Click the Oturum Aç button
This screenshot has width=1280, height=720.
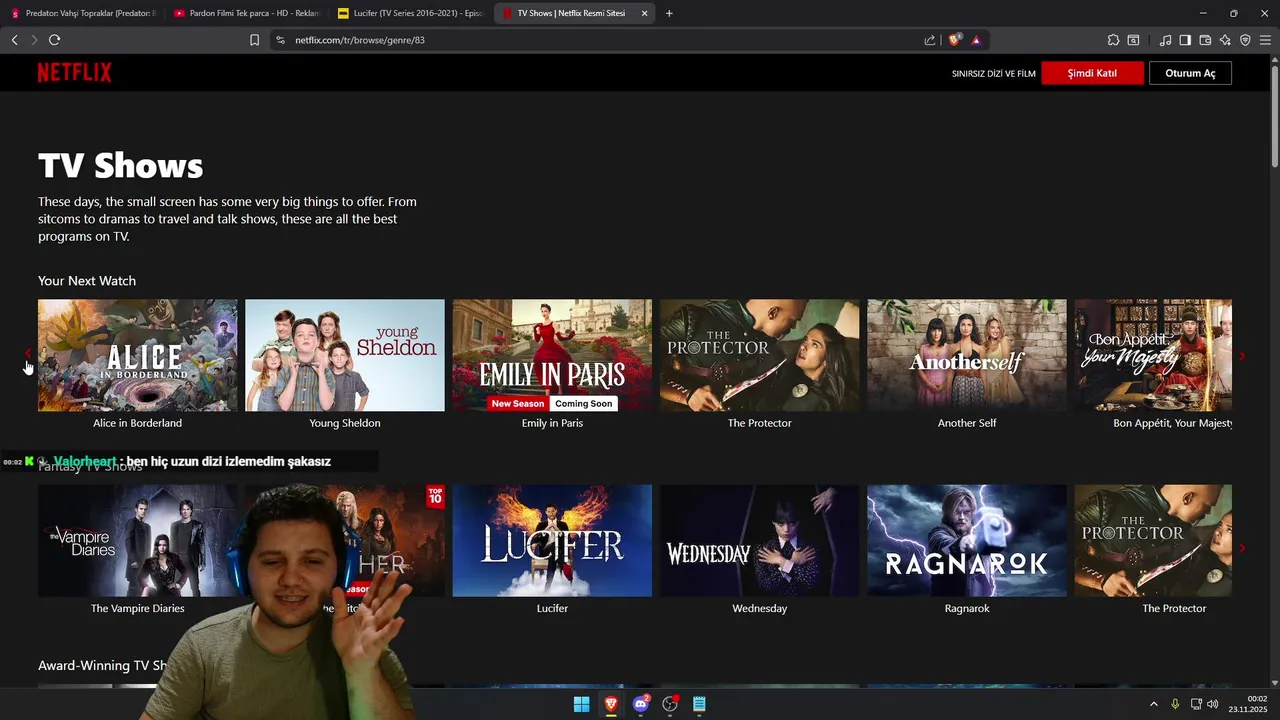[x=1190, y=73]
